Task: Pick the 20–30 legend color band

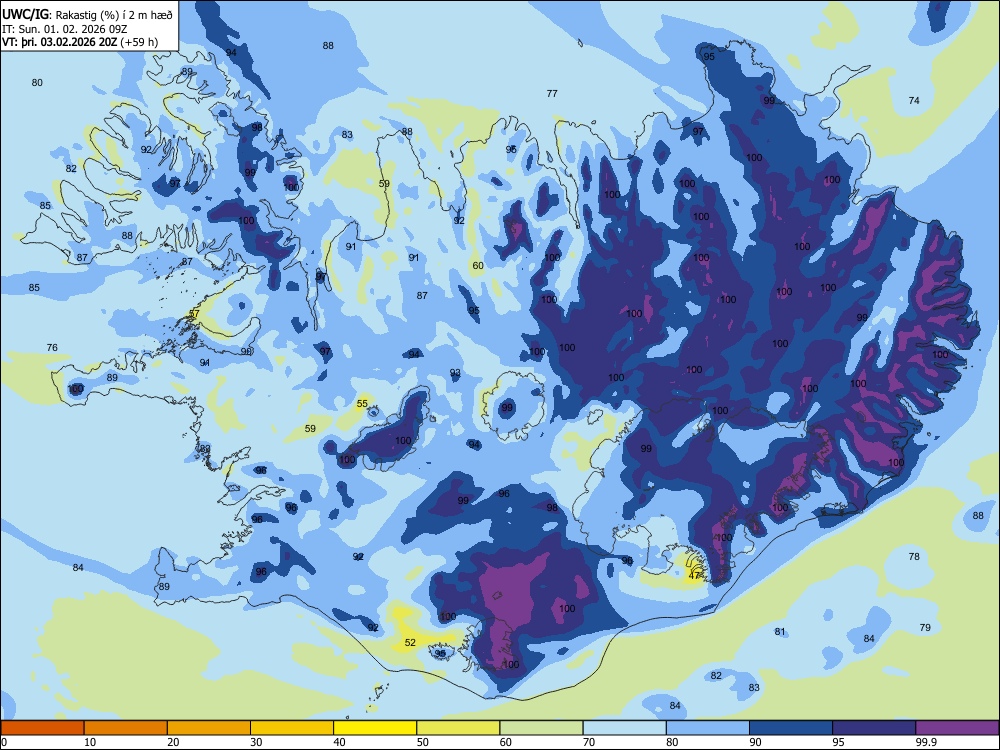Action: tap(209, 728)
